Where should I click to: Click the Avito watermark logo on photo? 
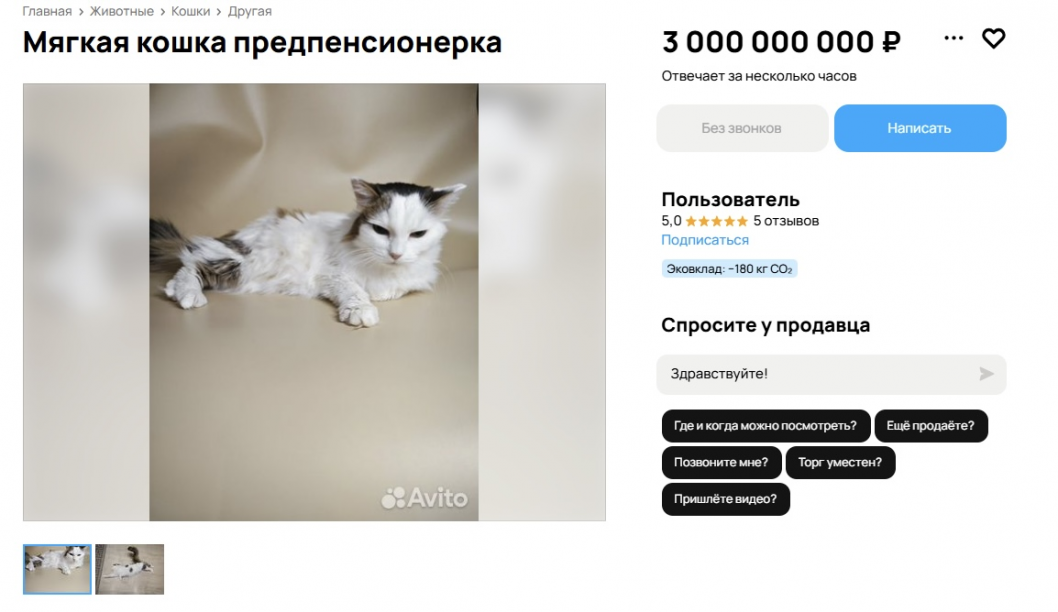point(424,498)
